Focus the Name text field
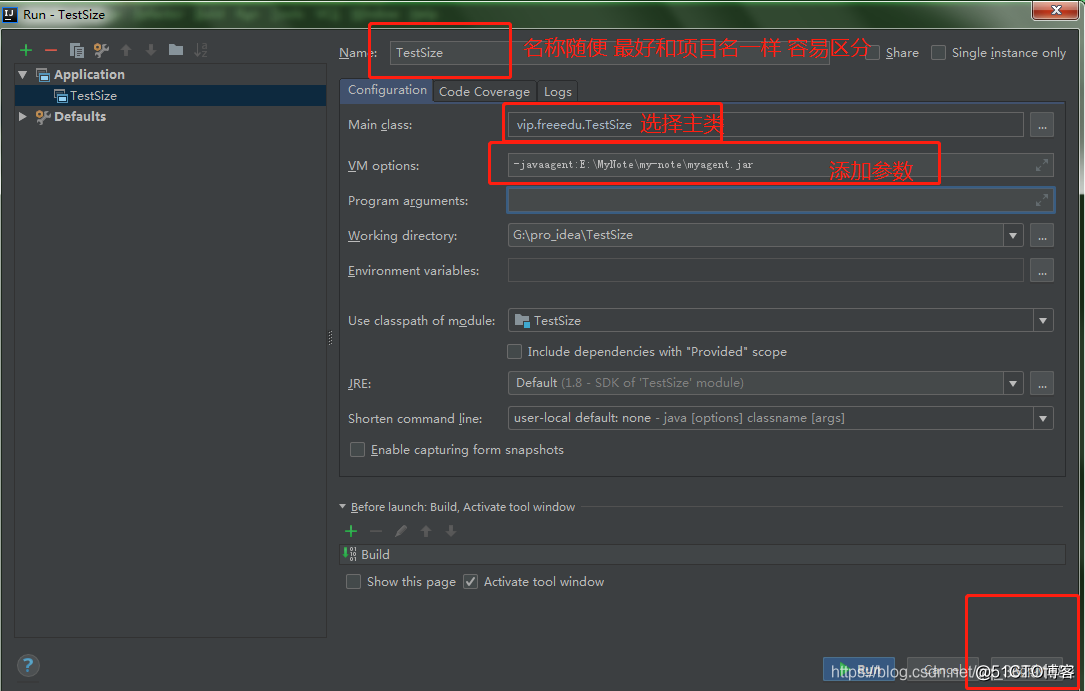 pyautogui.click(x=609, y=53)
